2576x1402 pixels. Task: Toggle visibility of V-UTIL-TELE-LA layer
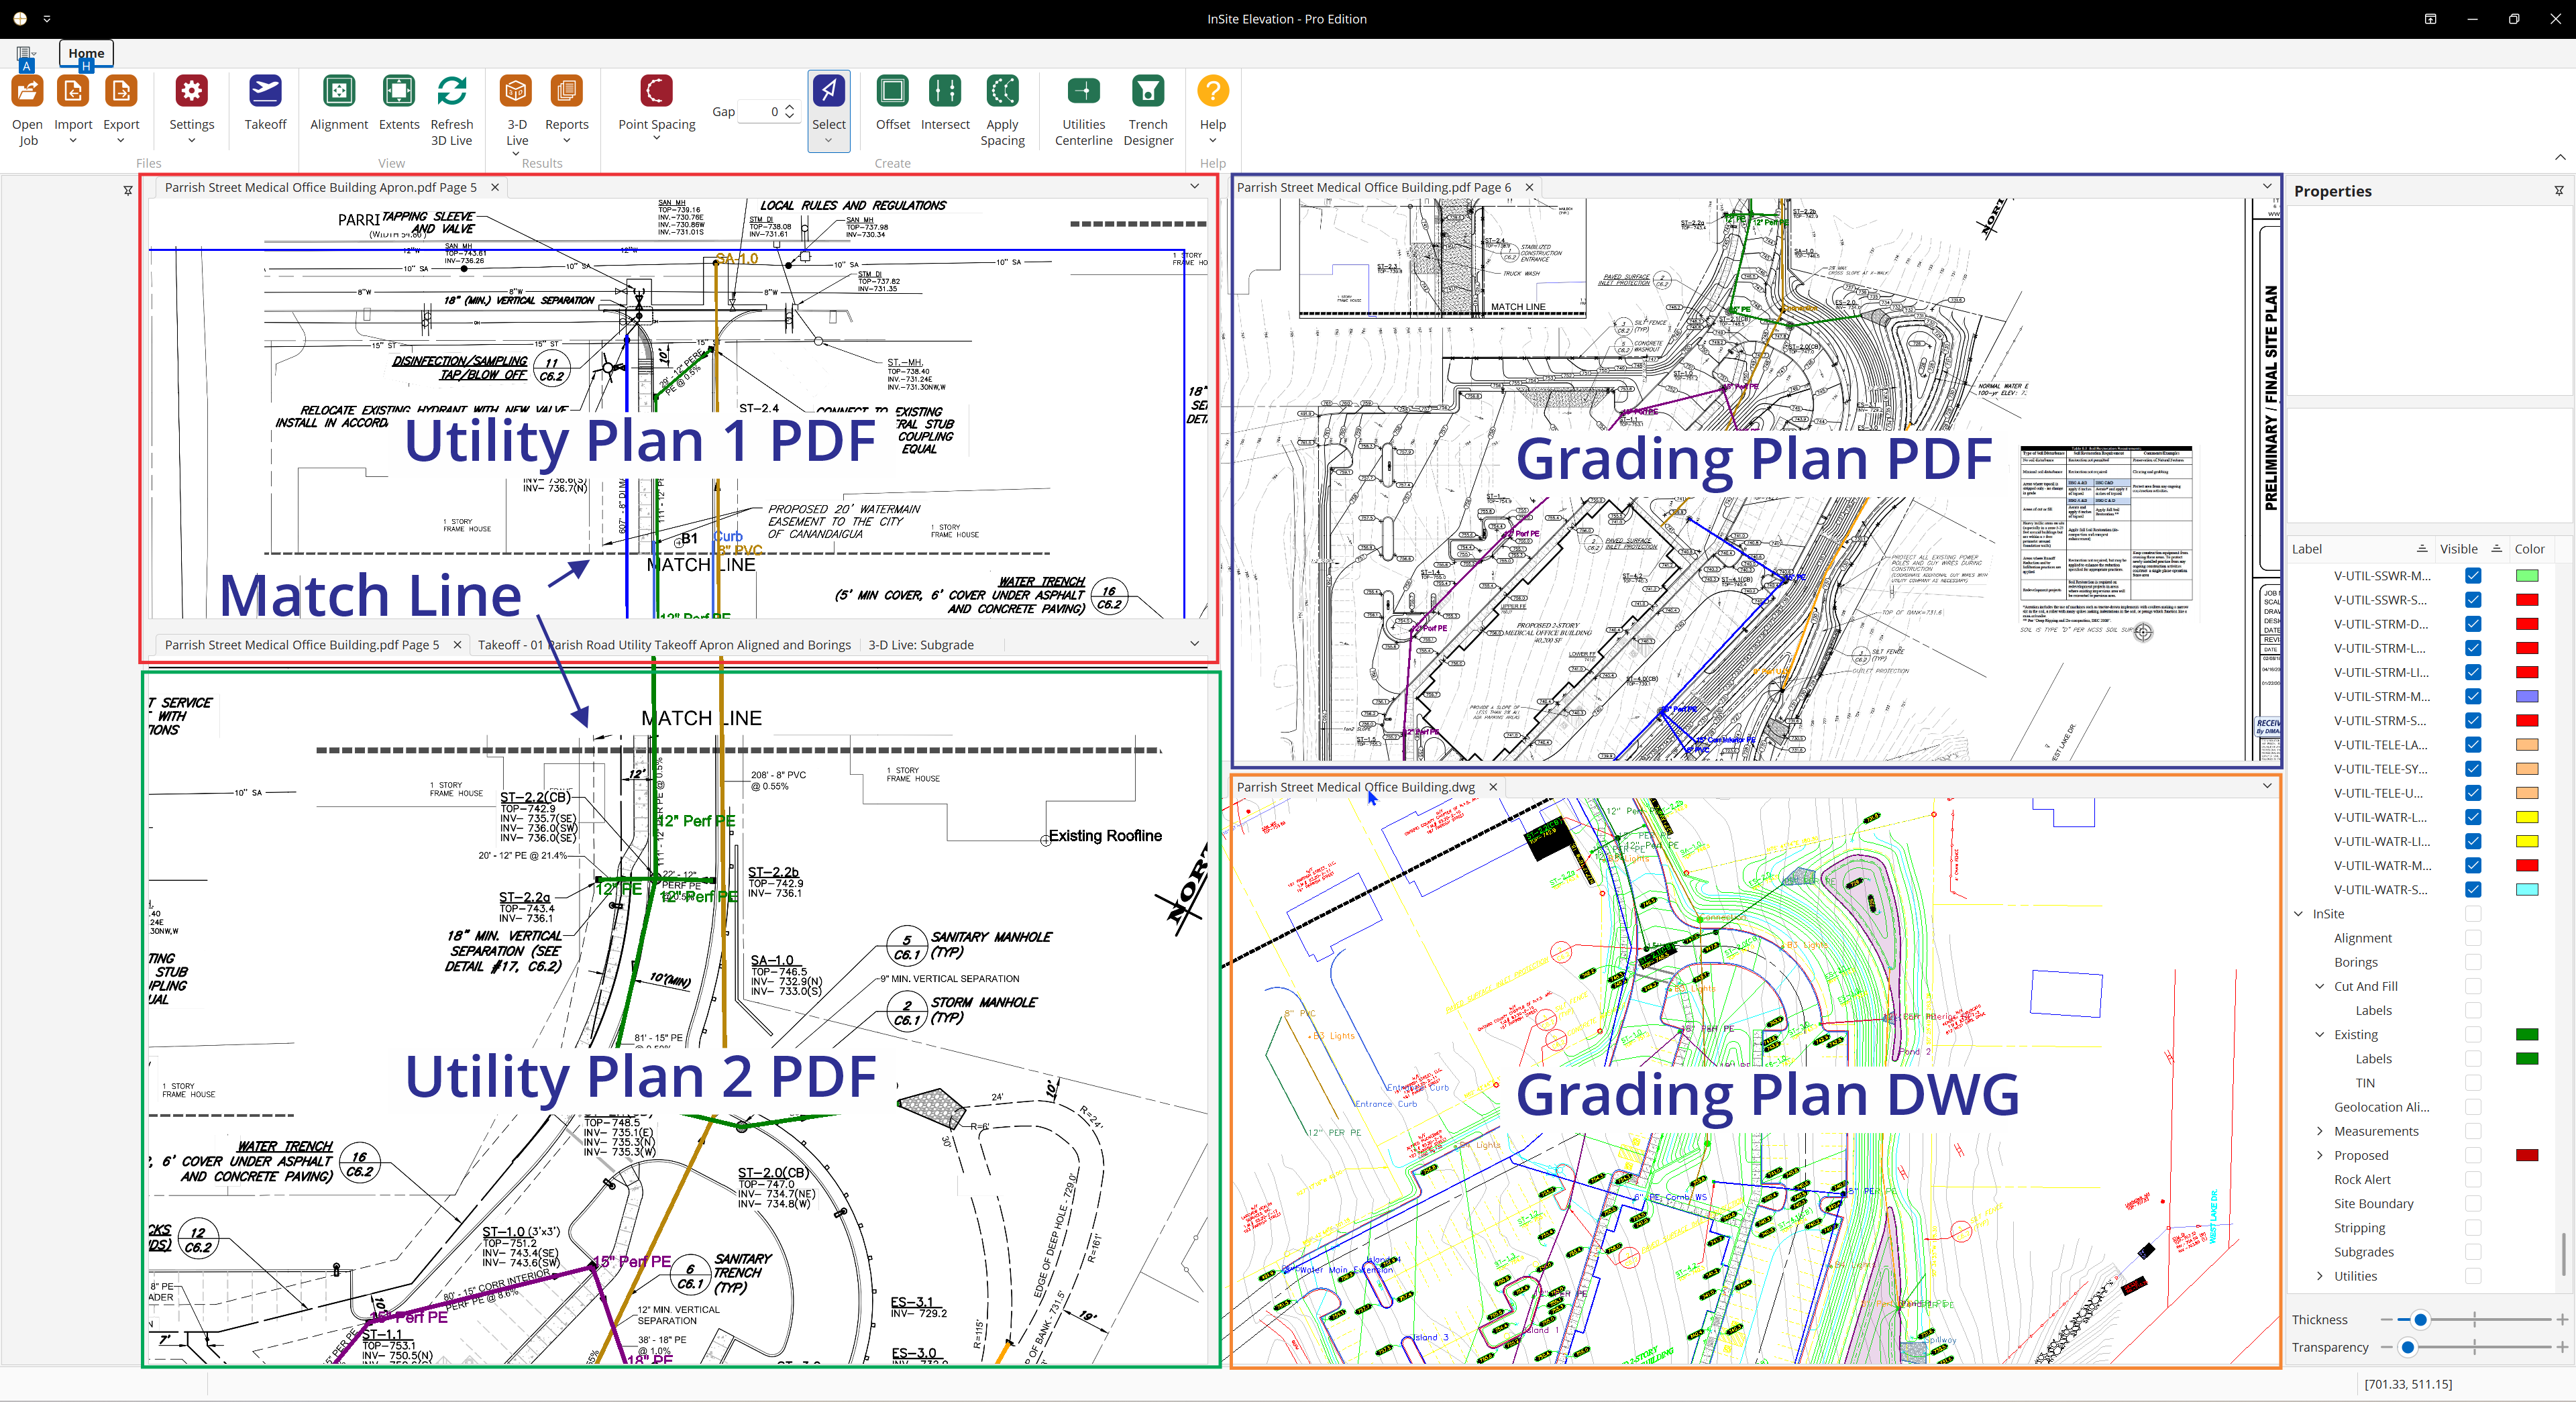click(2473, 745)
